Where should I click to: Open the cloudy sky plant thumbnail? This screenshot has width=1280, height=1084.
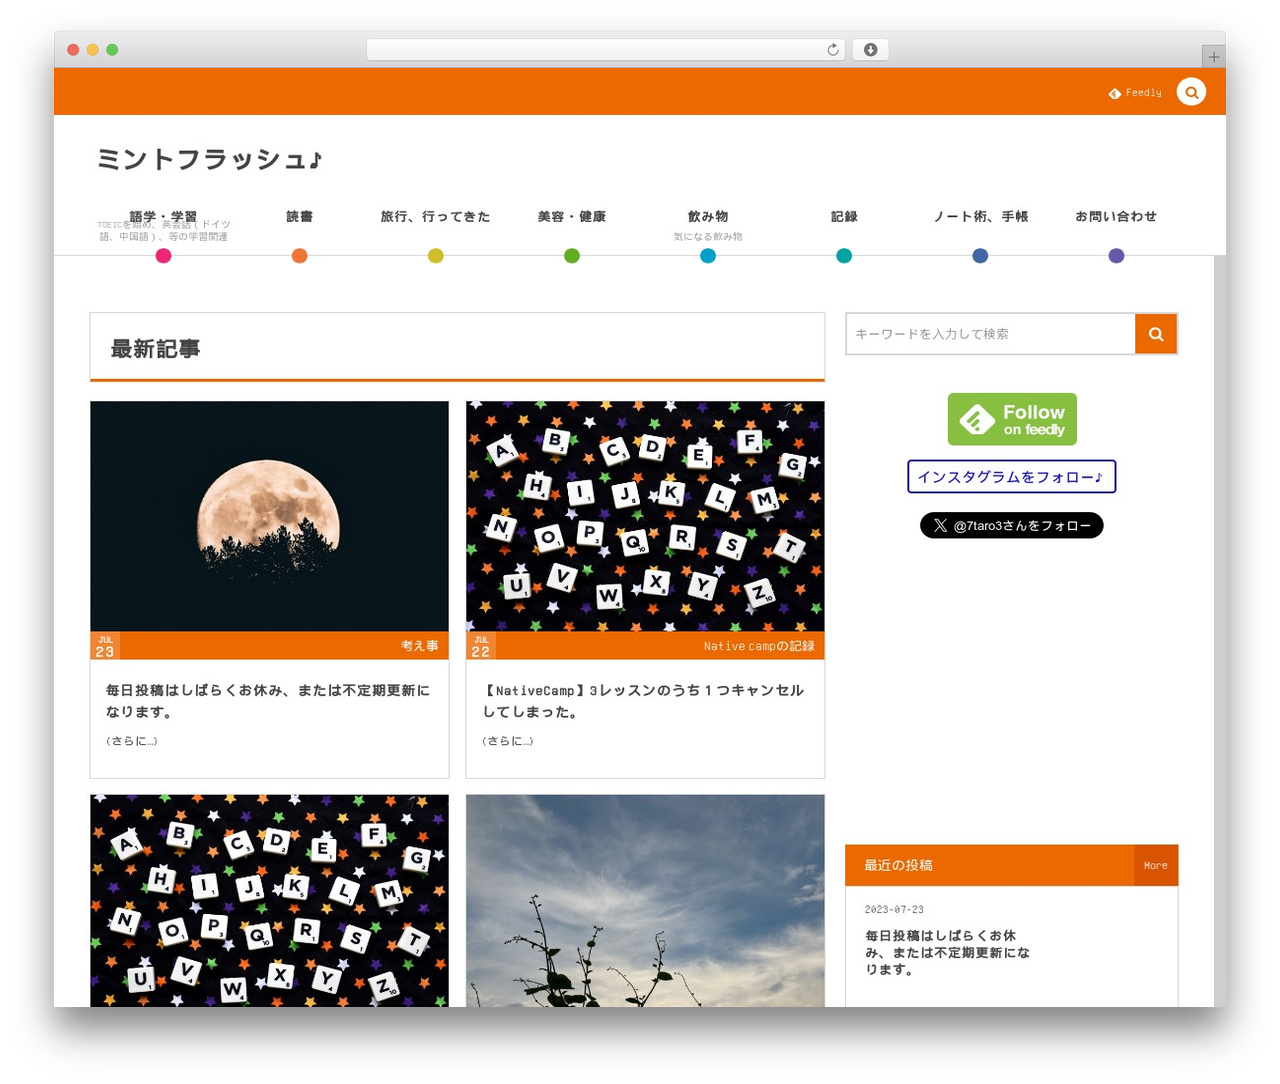point(645,901)
